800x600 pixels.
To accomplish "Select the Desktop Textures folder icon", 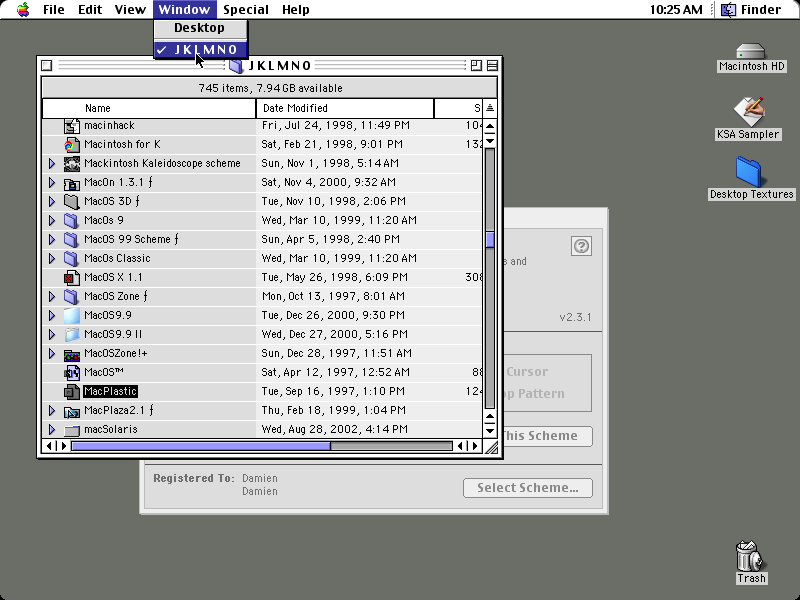I will tap(748, 172).
